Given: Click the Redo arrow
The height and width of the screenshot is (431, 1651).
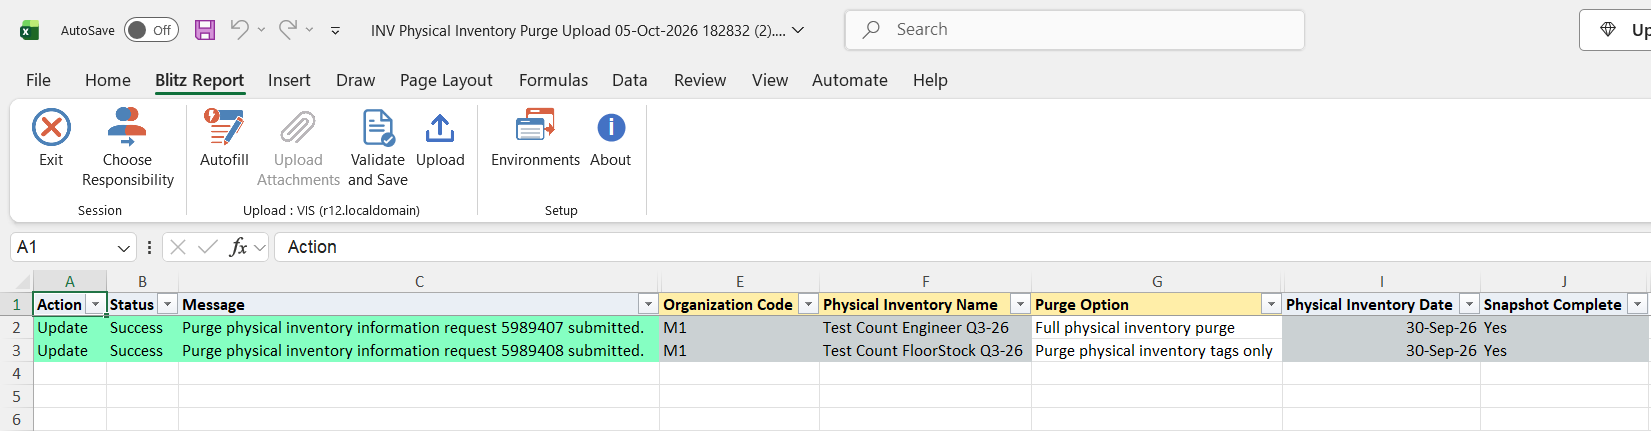Looking at the screenshot, I should click(287, 30).
